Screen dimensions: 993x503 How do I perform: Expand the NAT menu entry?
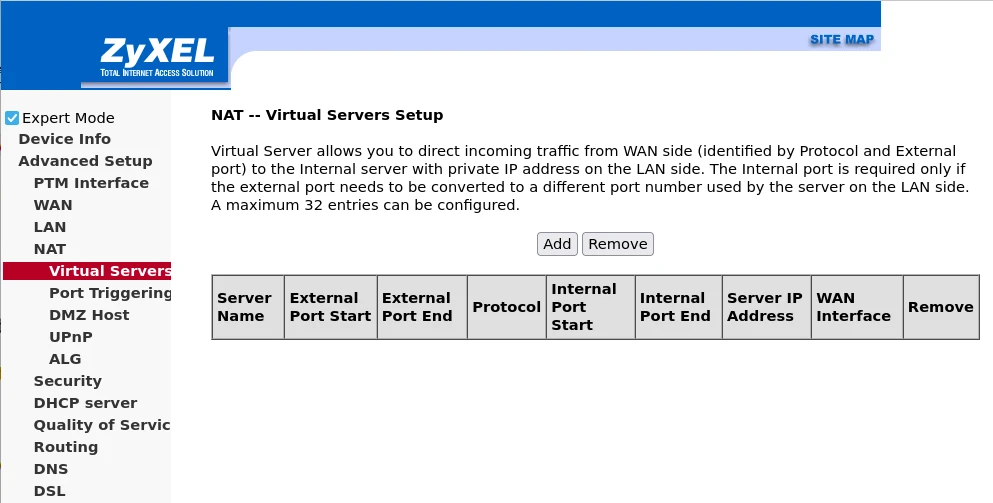click(x=50, y=249)
